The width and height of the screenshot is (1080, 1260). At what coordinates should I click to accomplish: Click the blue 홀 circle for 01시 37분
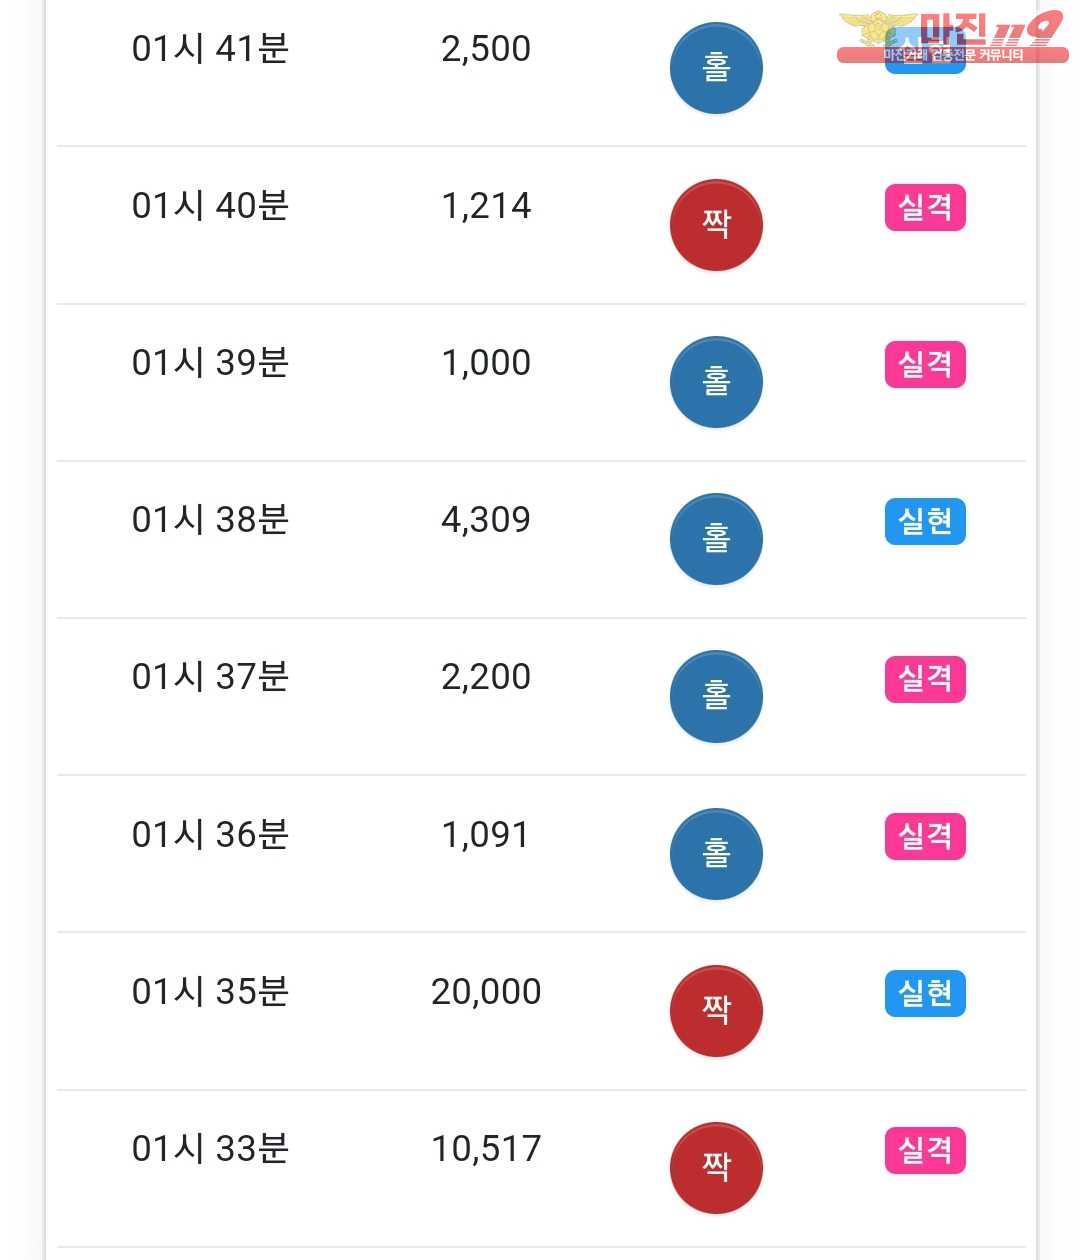coord(716,696)
